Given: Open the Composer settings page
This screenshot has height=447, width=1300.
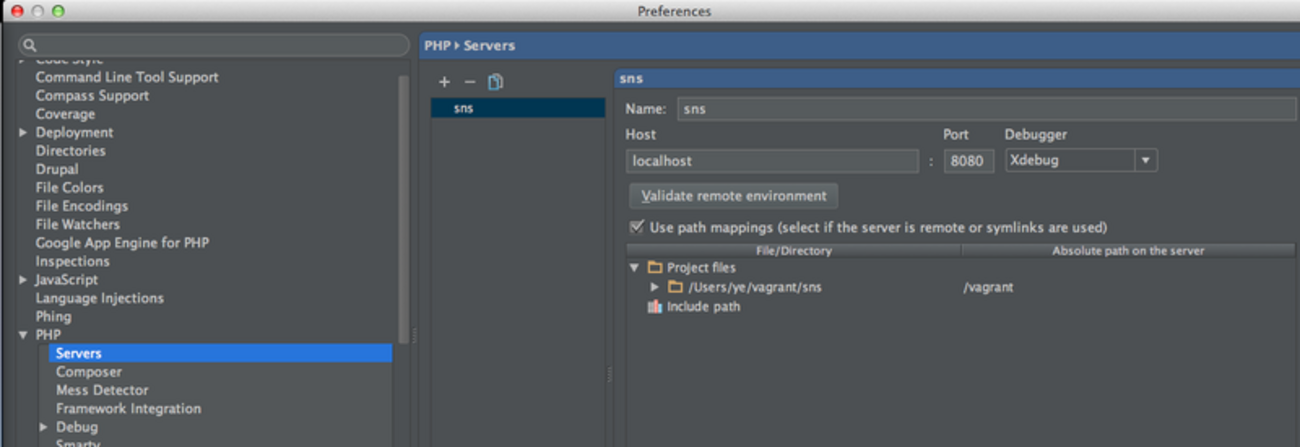Looking at the screenshot, I should point(89,372).
